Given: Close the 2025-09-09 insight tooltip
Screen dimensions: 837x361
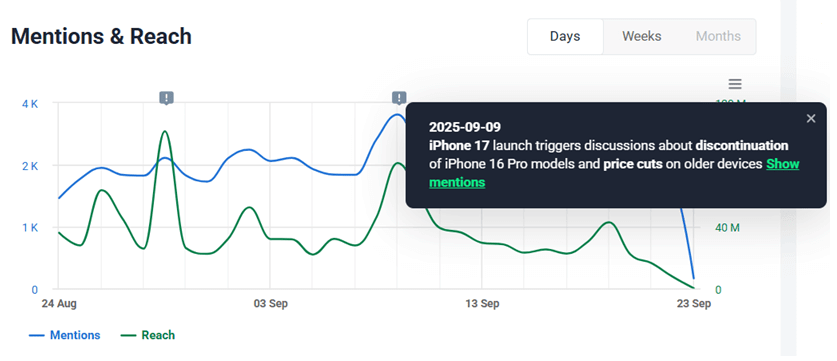Looking at the screenshot, I should pos(811,119).
